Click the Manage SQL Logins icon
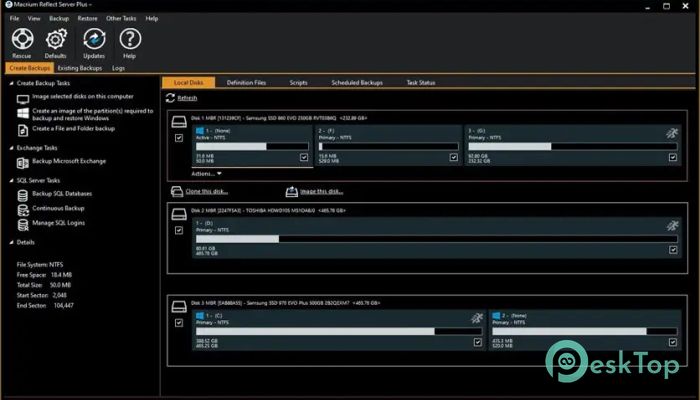Viewport: 700px width, 400px height. (x=23, y=225)
